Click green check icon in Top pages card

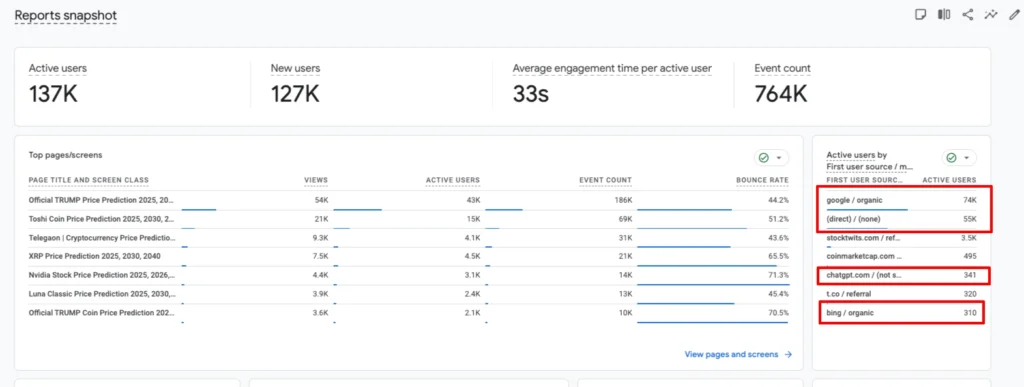pyautogui.click(x=764, y=158)
